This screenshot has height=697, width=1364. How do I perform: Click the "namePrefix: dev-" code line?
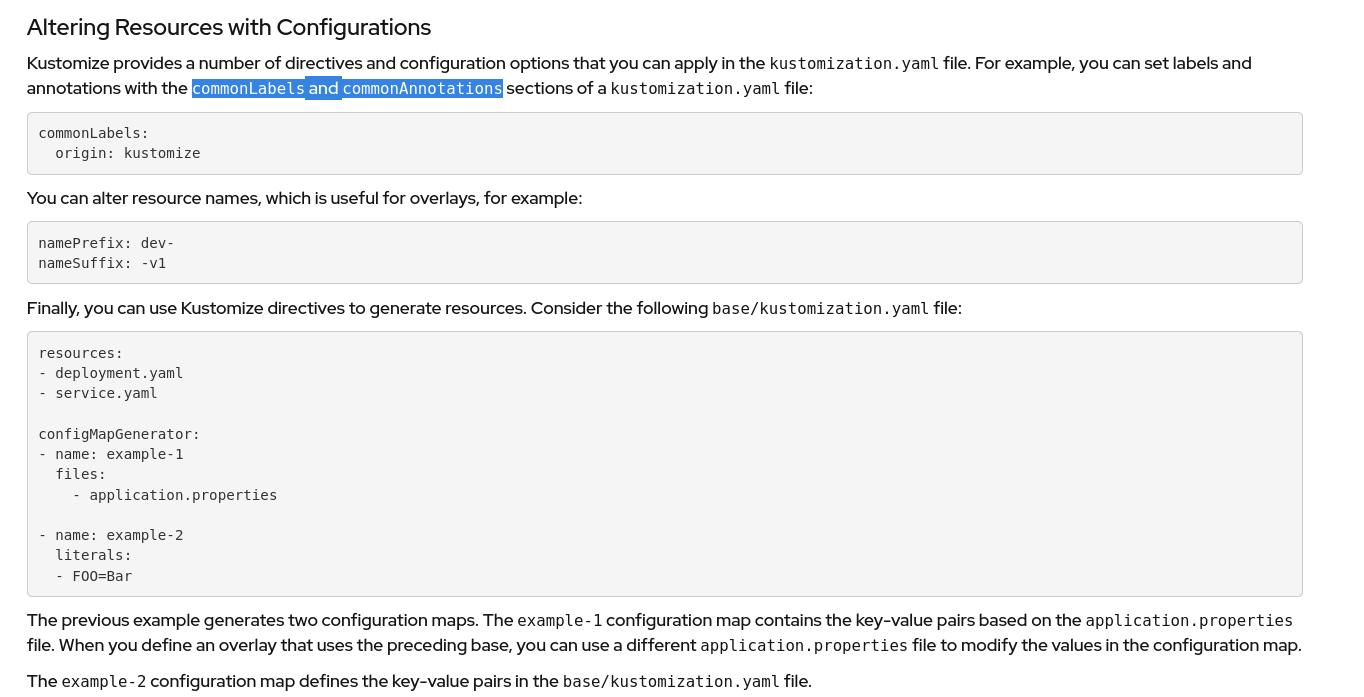(x=106, y=243)
